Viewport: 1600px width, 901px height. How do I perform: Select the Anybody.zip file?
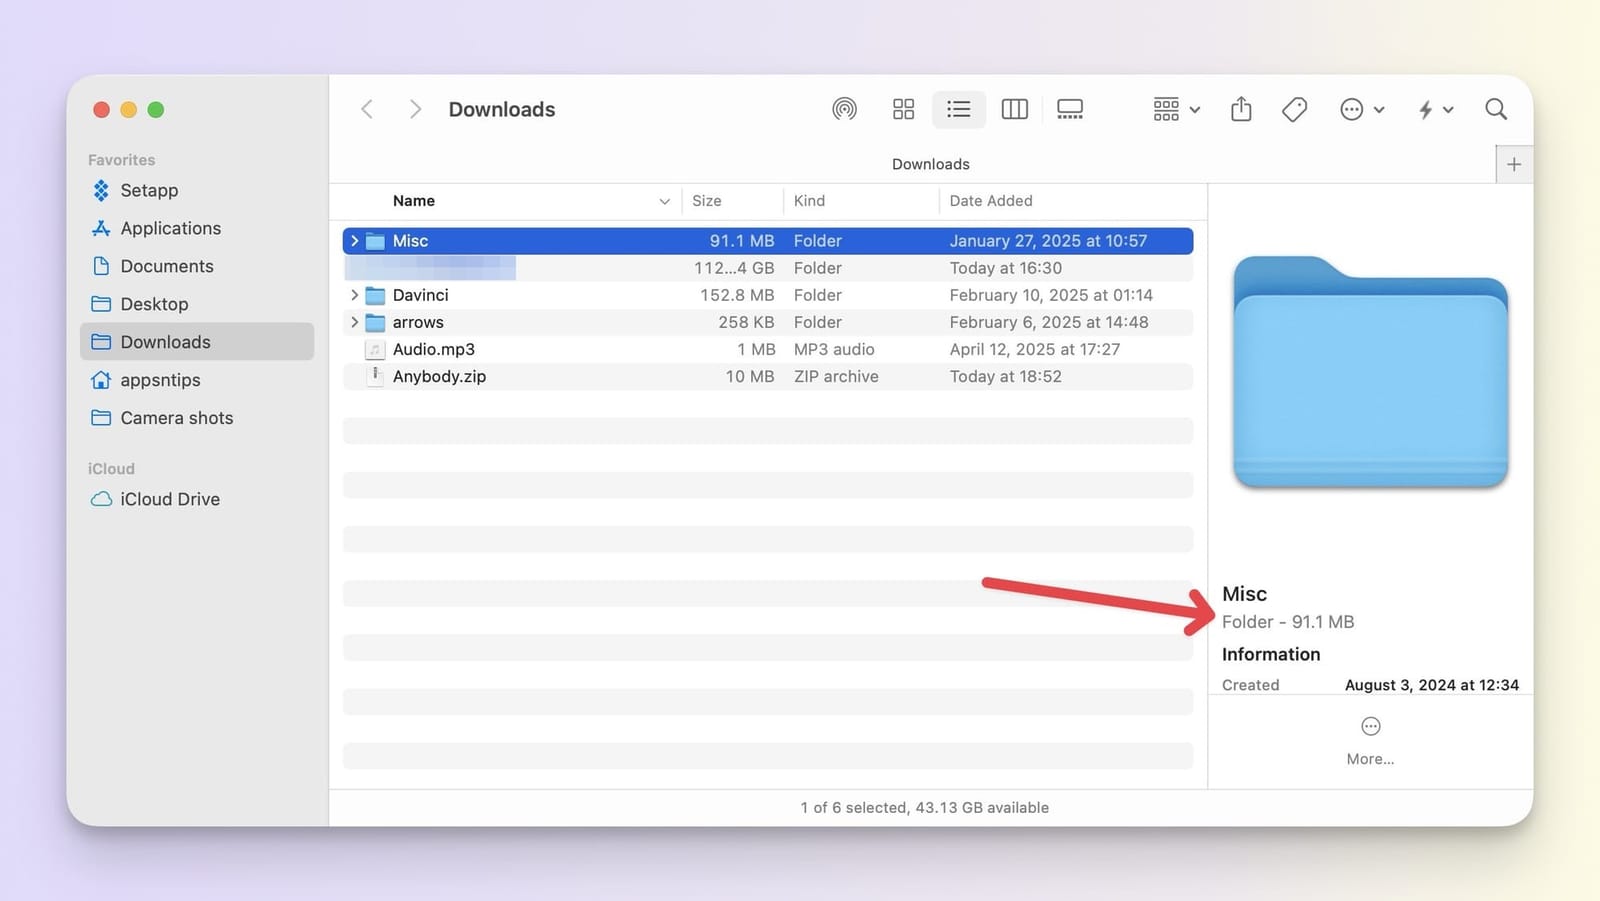[x=439, y=376]
